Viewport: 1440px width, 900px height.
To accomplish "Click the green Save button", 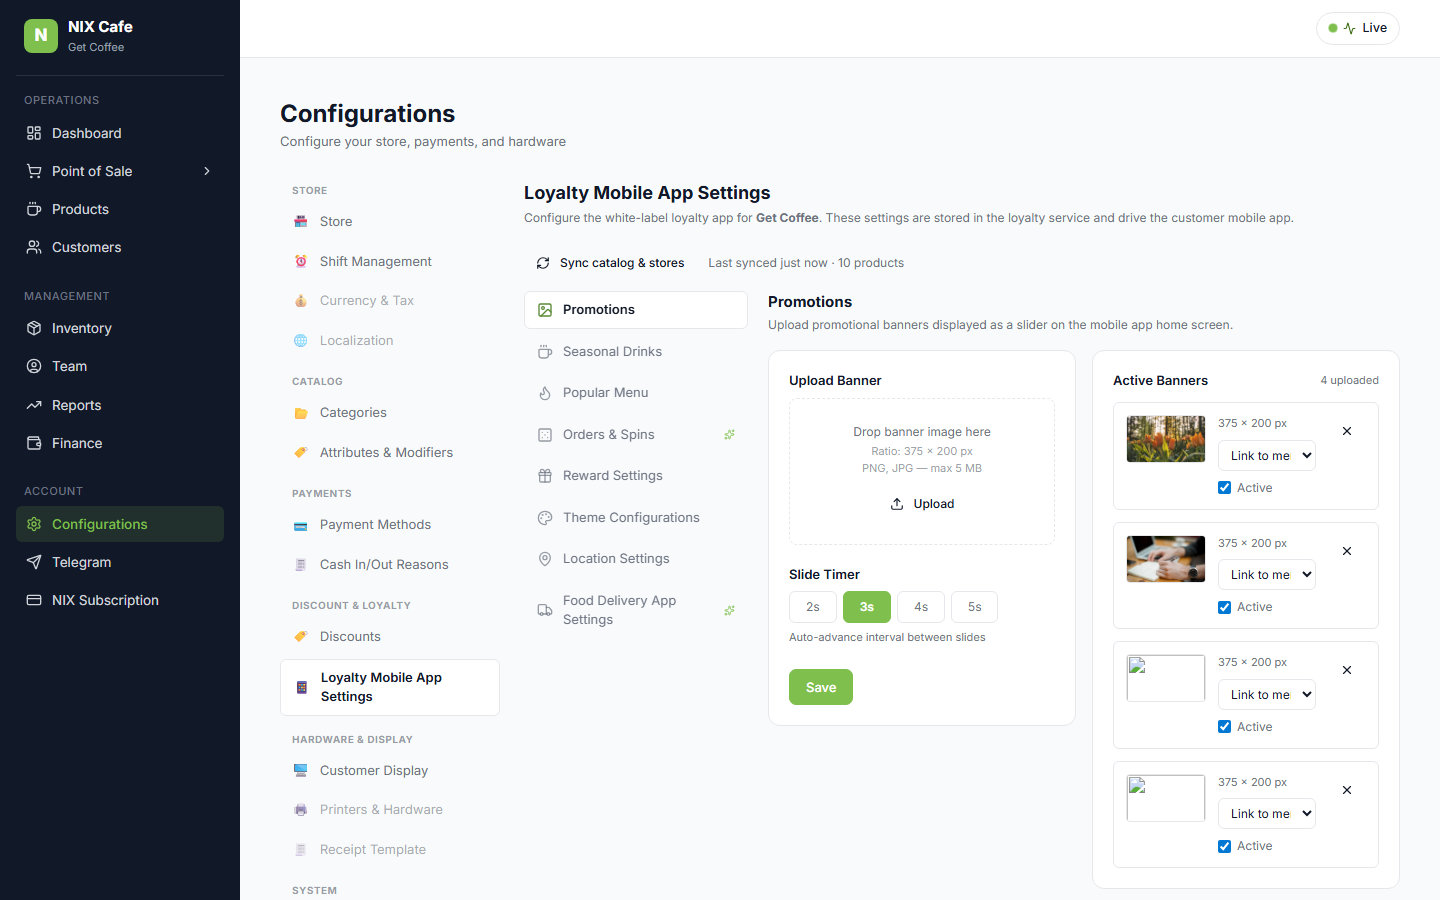I will [821, 687].
